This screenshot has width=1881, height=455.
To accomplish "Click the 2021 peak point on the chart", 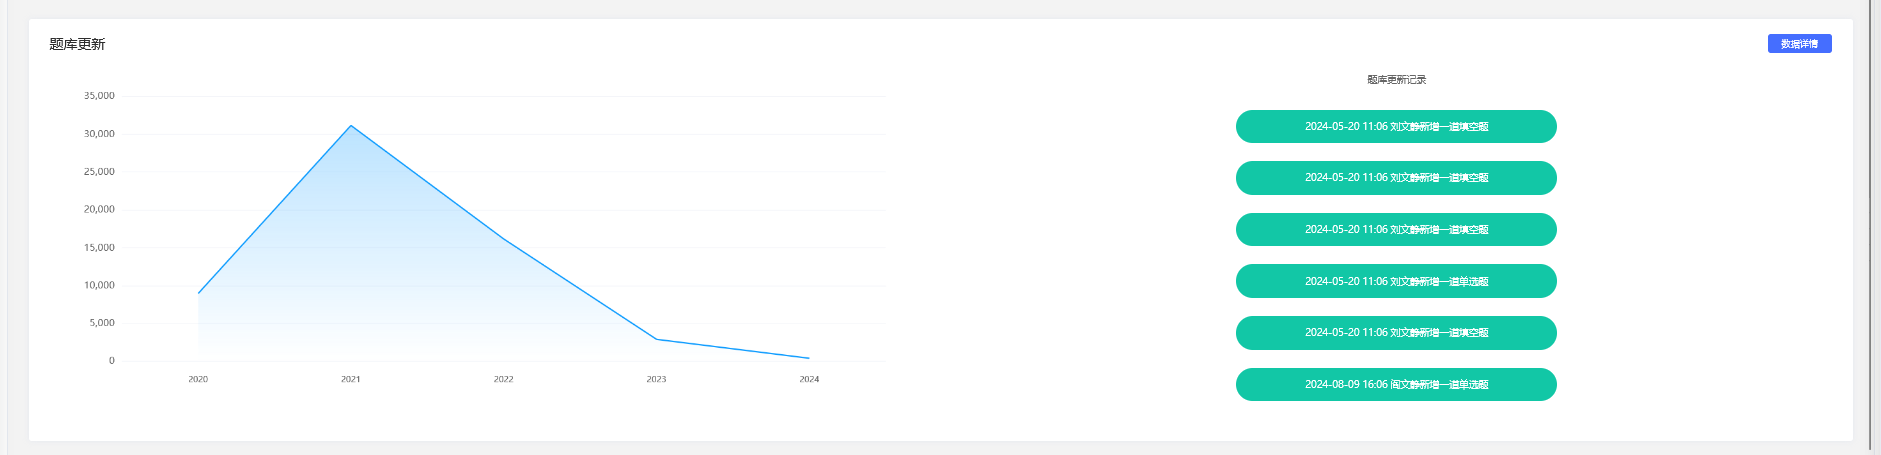I will coord(351,126).
